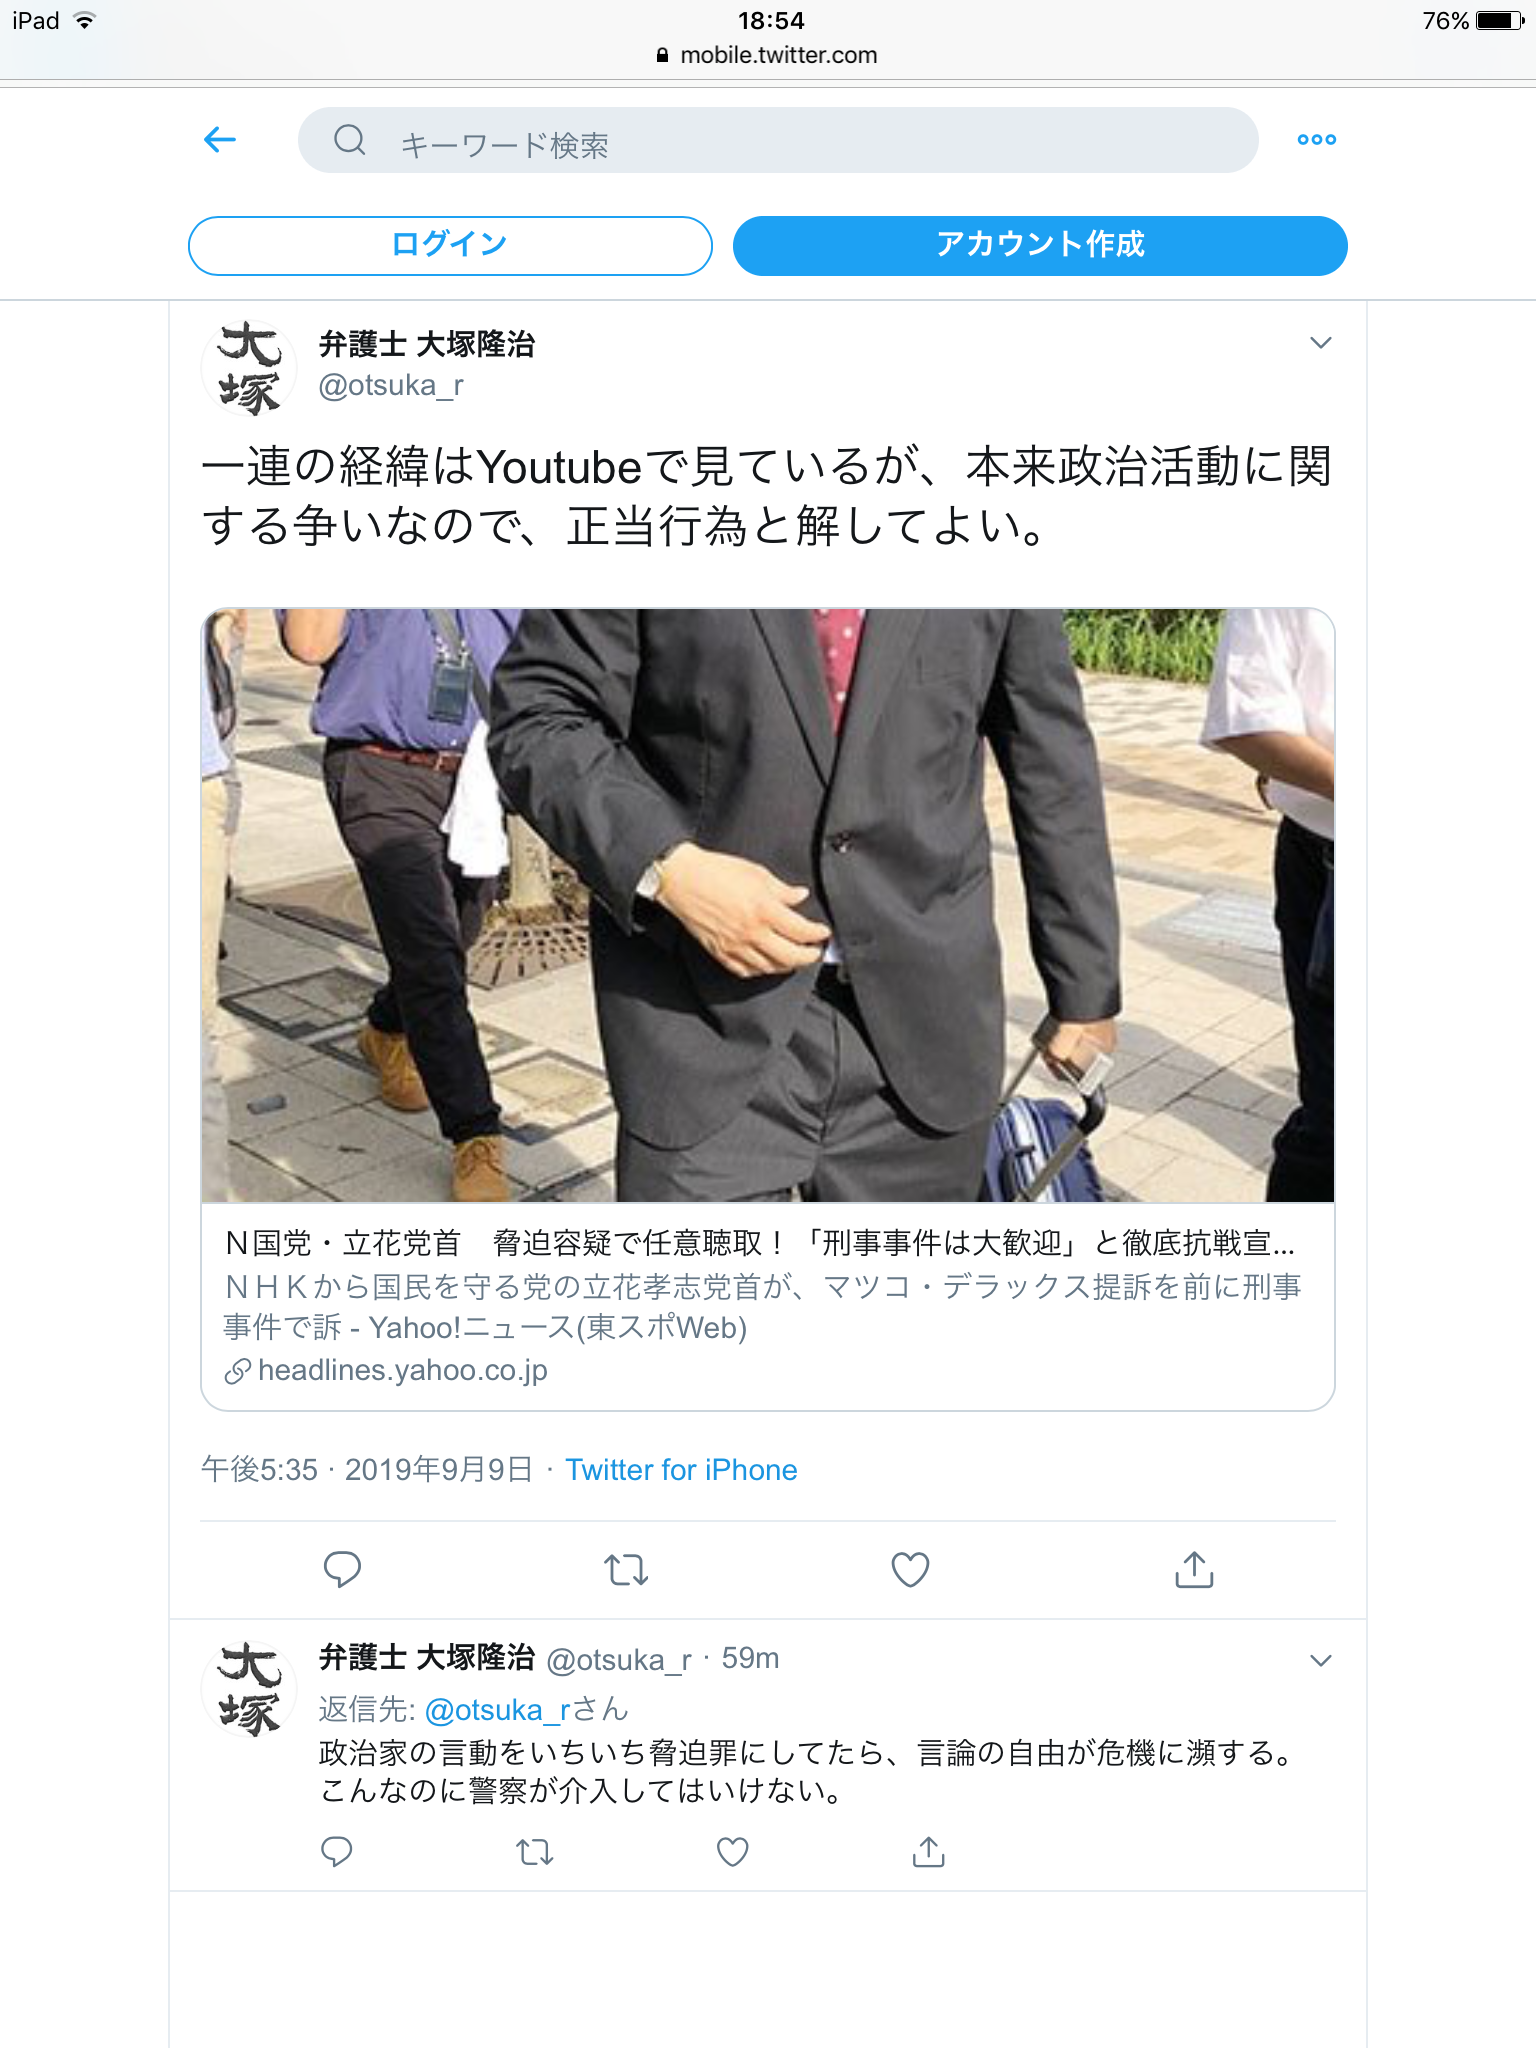This screenshot has height=2048, width=1536.
Task: Expand the main tweet's chevron menu
Action: point(1320,343)
